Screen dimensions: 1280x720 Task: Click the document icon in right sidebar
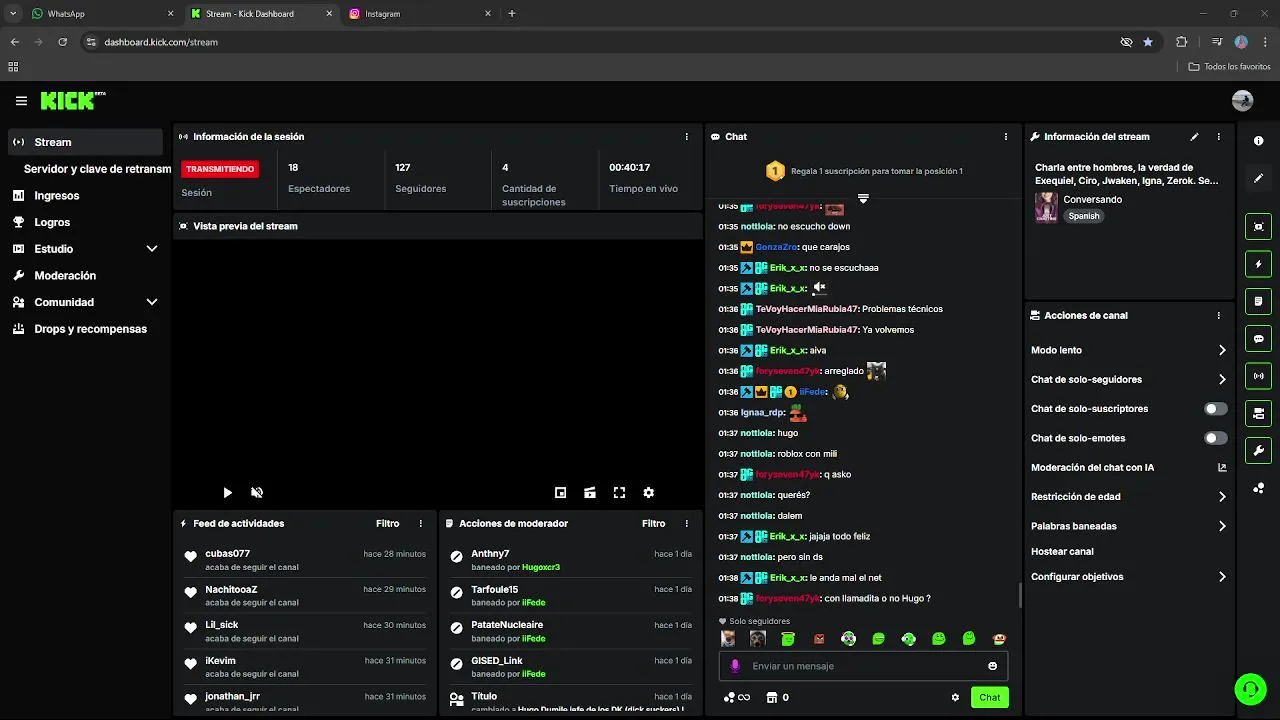tap(1258, 301)
